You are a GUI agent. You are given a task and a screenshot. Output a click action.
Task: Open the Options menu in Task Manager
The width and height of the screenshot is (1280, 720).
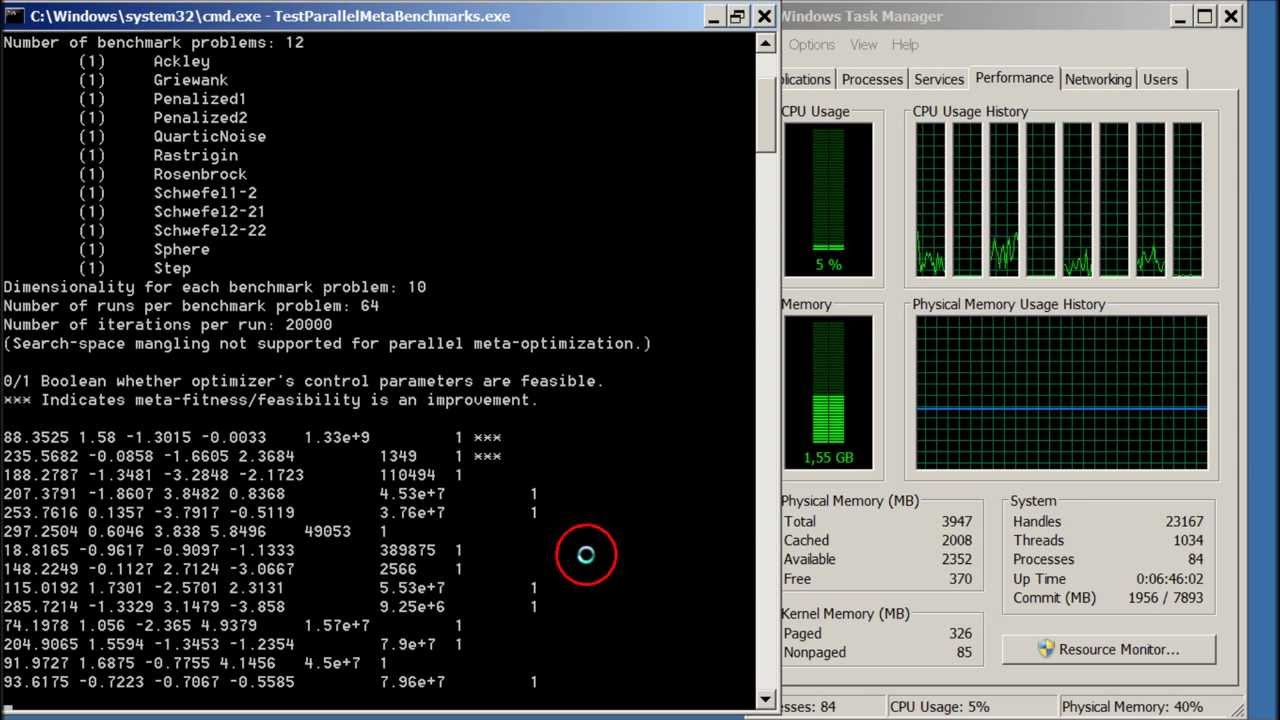(811, 45)
